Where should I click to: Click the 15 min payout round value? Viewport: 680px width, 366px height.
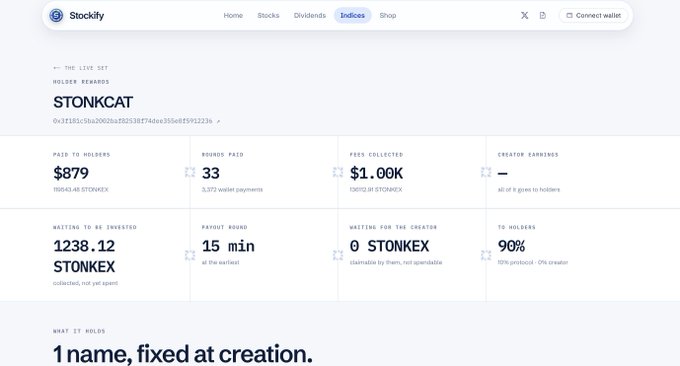point(228,246)
